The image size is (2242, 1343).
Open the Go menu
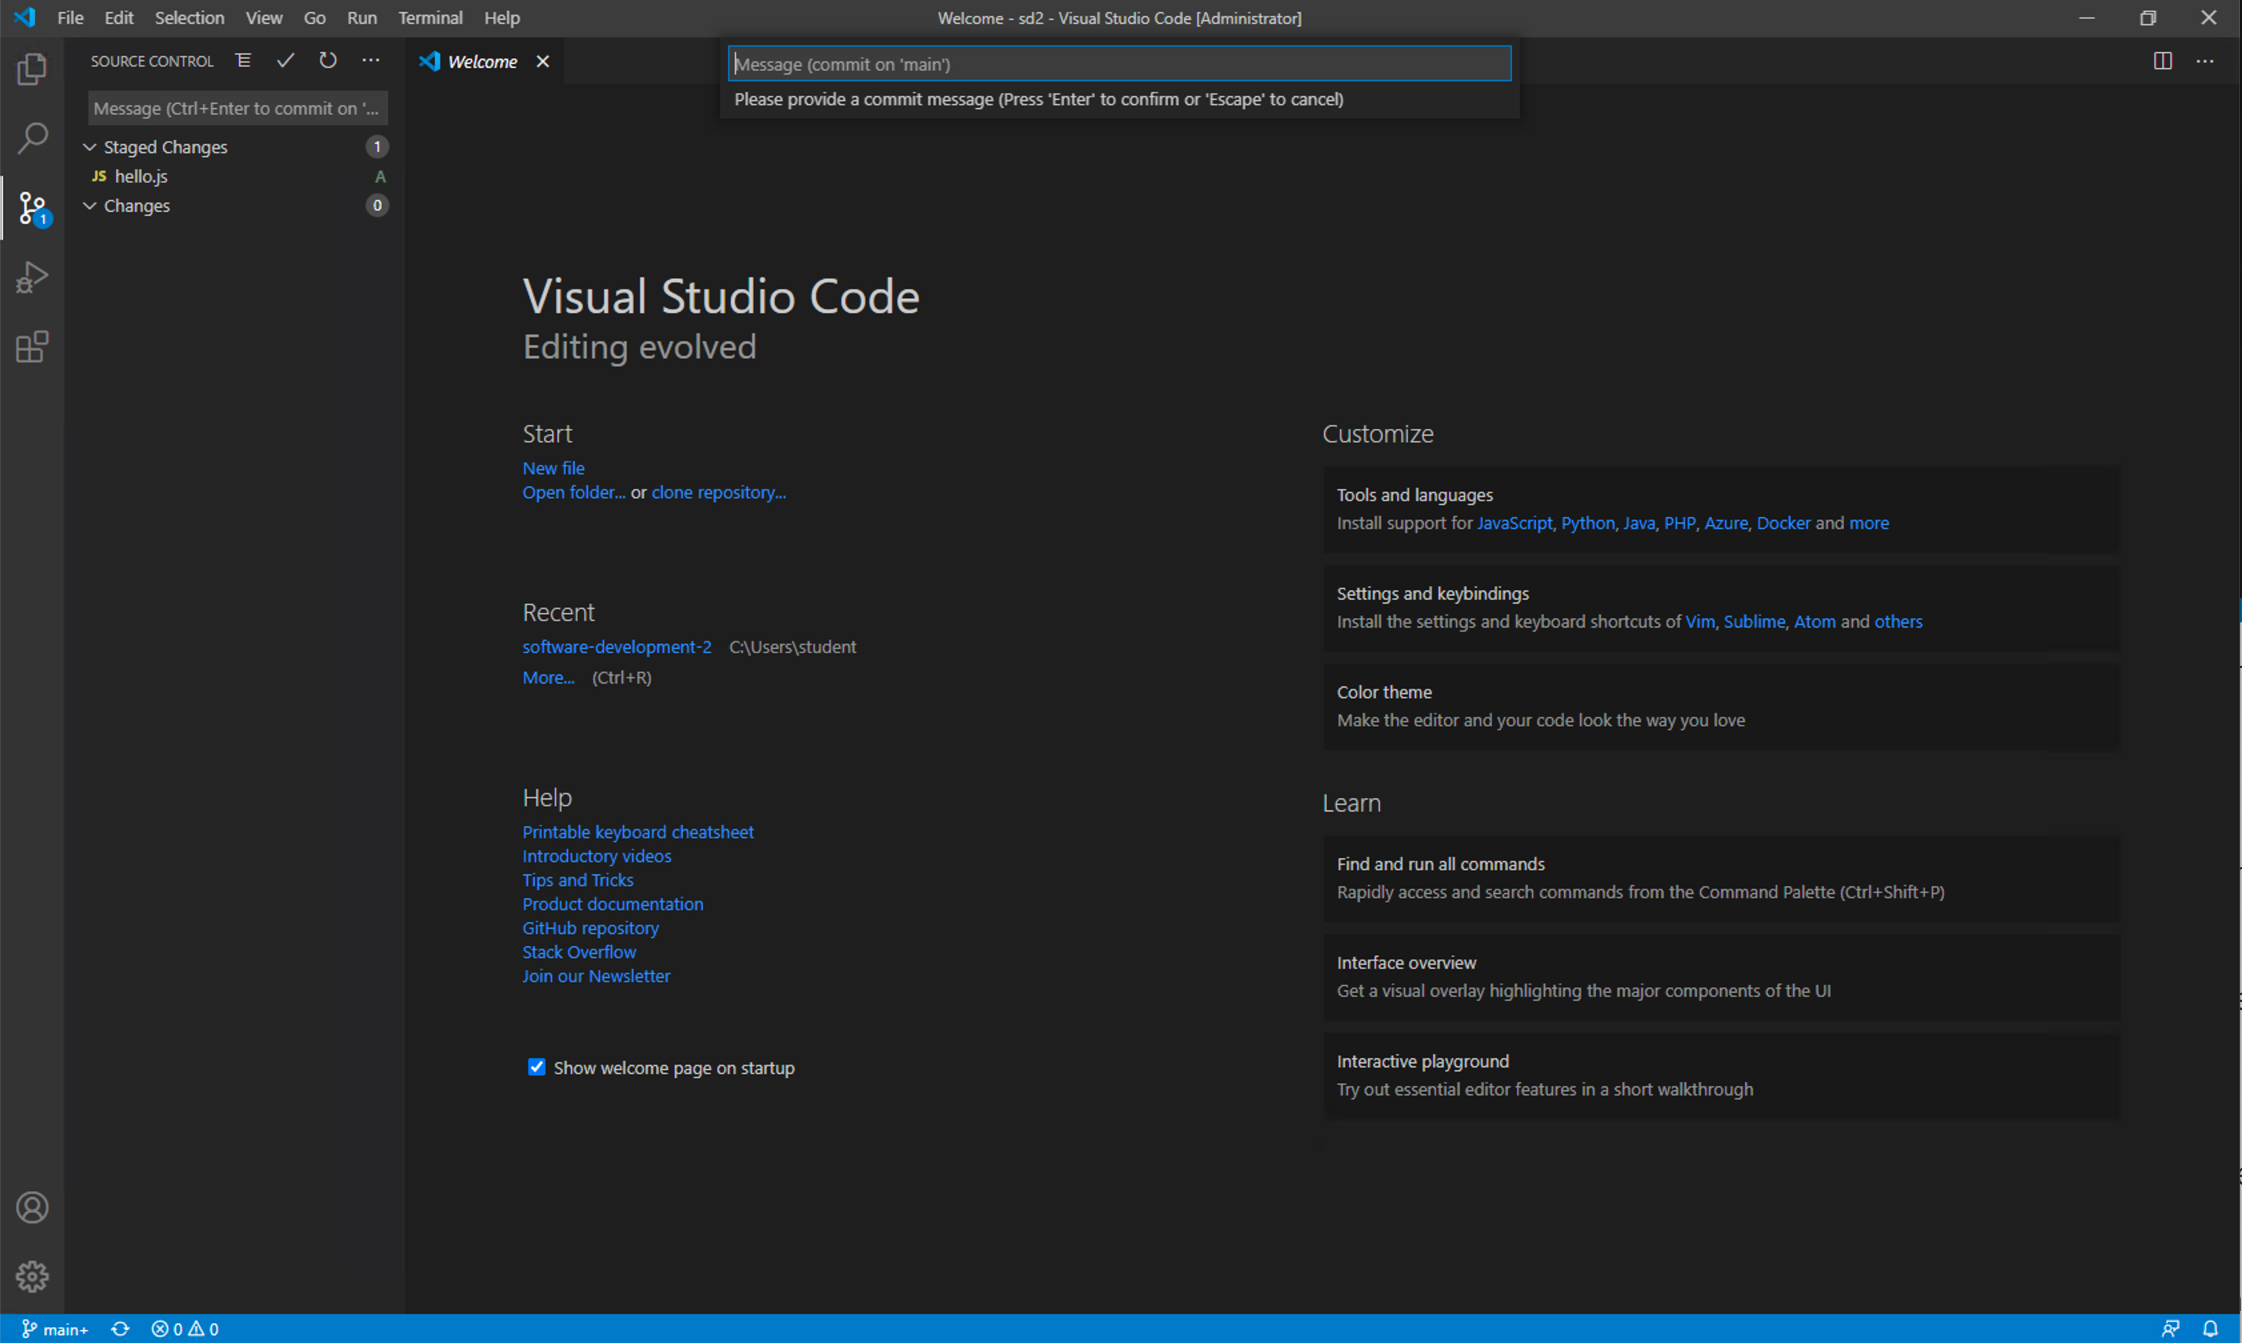(314, 18)
